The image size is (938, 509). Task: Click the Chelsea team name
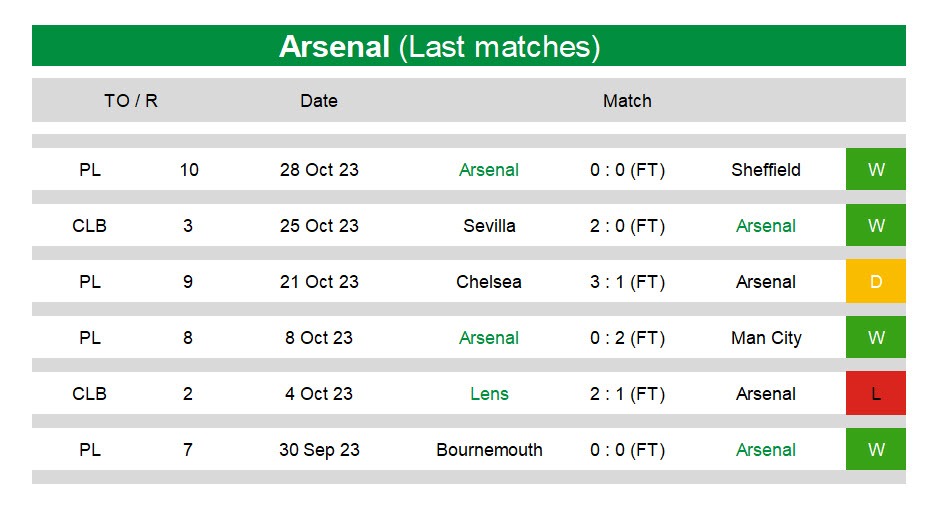[489, 282]
